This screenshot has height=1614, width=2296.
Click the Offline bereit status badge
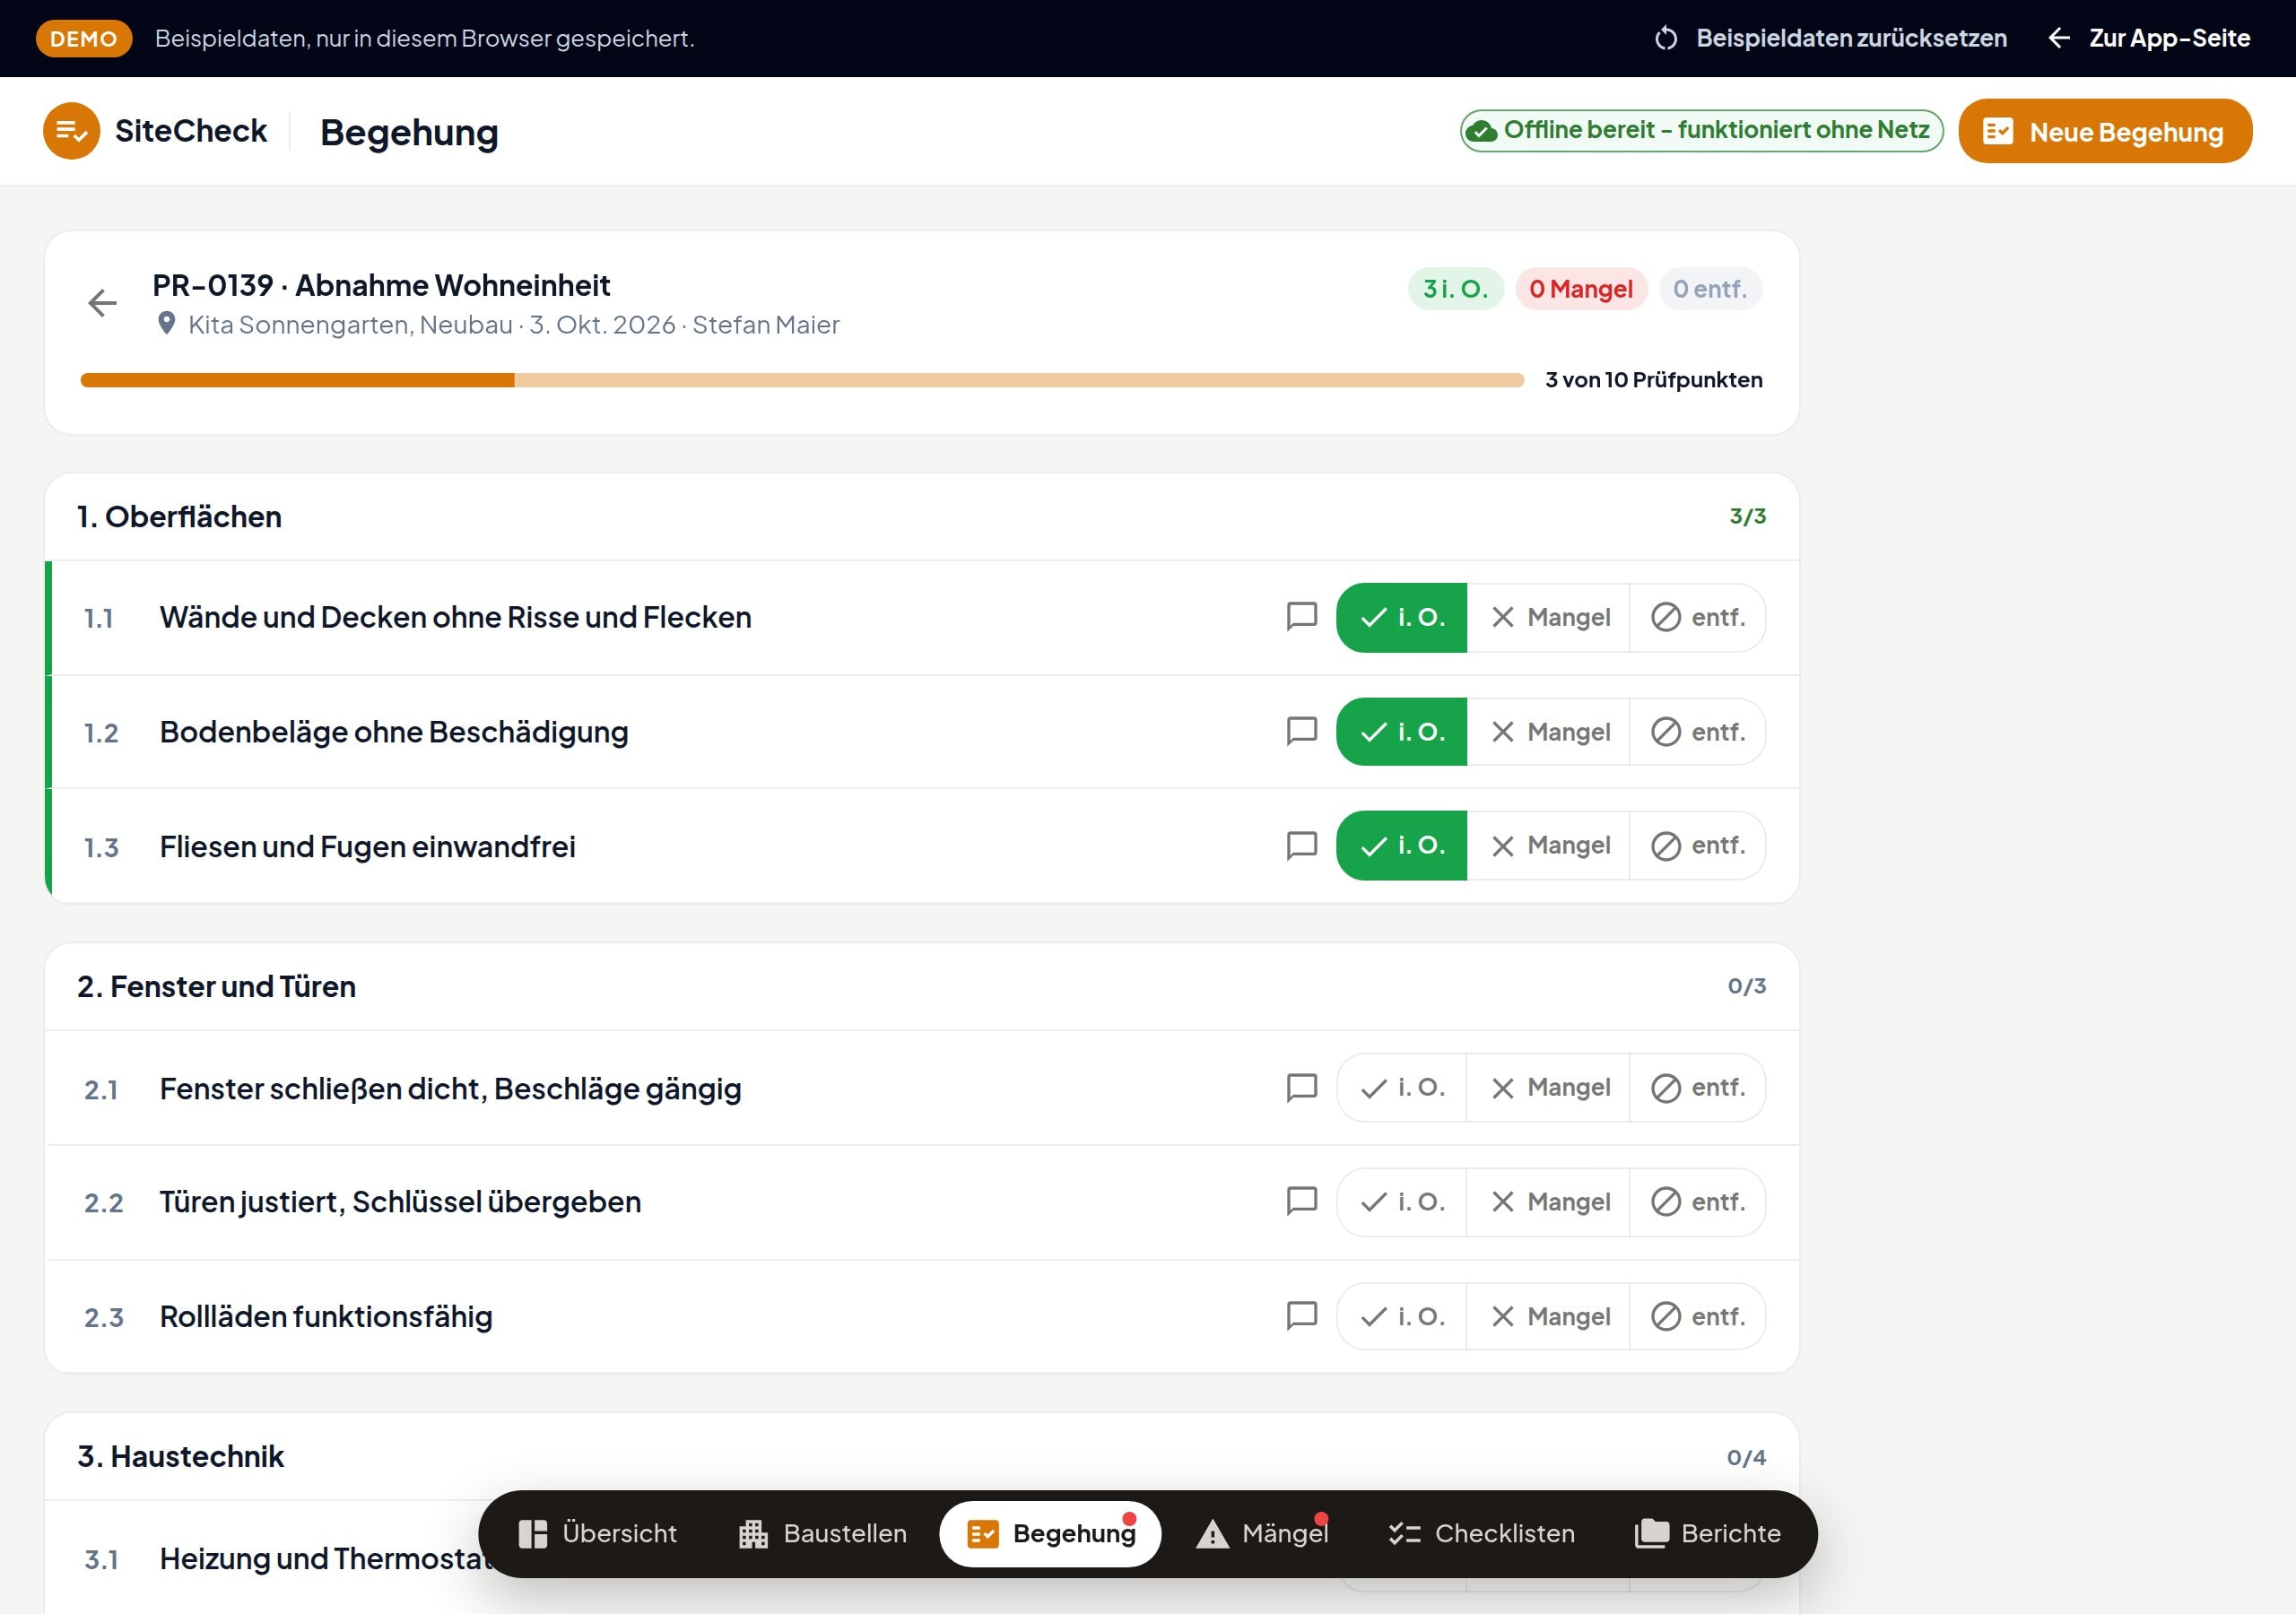(1701, 130)
